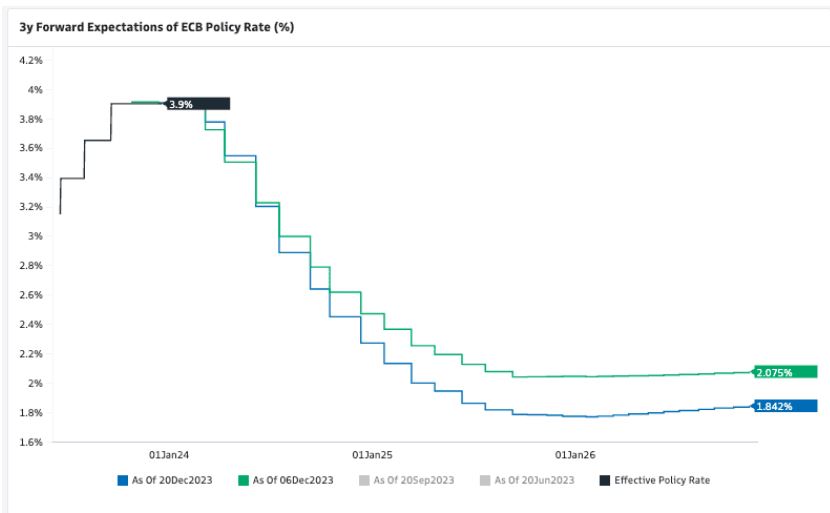Click the green As Of 06Dec2023 legend swatch
Screen dimensions: 830x513
pyautogui.click(x=241, y=480)
